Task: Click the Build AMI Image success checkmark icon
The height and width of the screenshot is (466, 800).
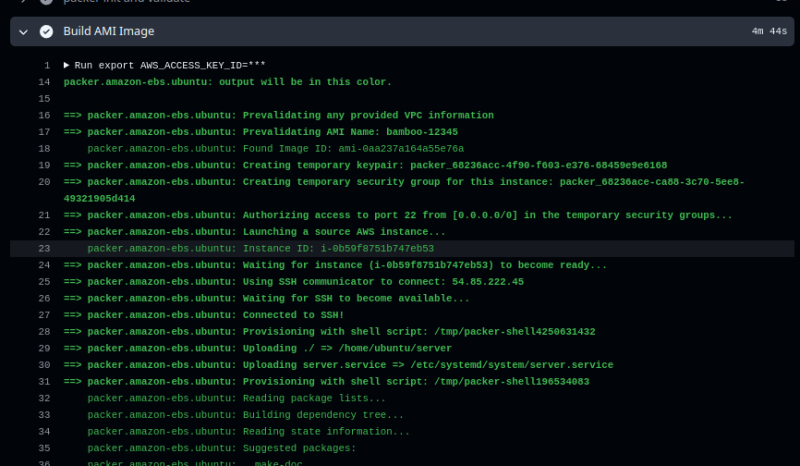Action: coord(46,32)
